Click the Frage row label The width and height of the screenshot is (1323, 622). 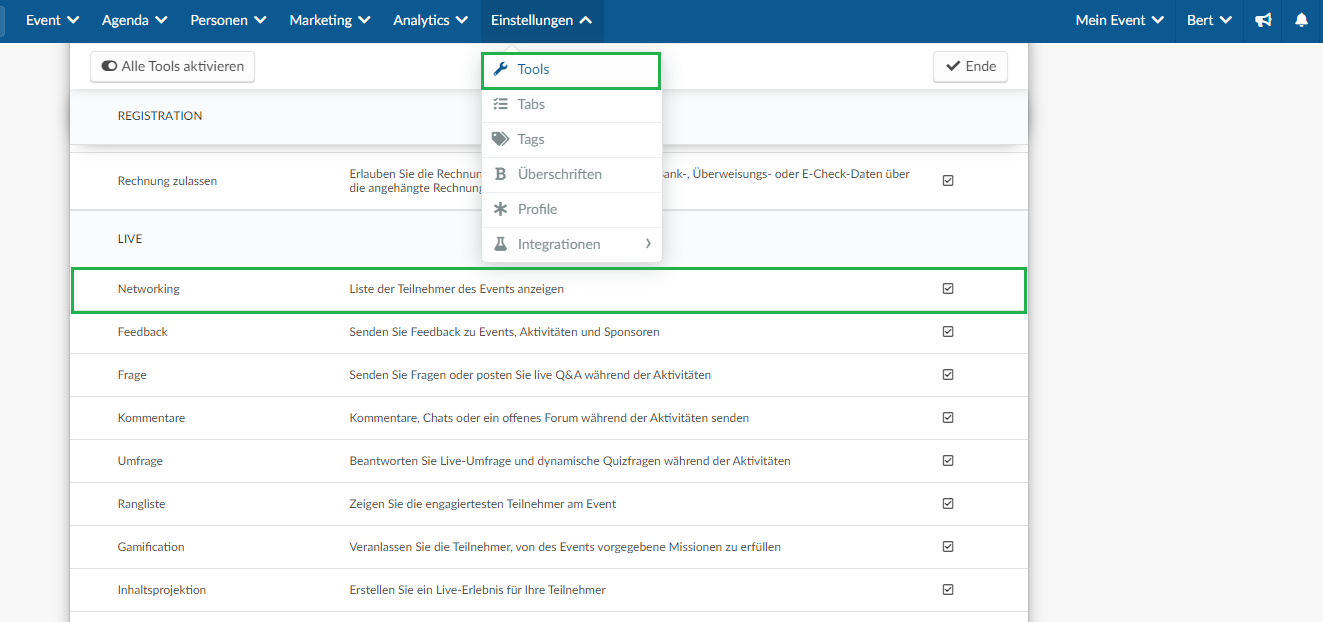click(x=132, y=375)
